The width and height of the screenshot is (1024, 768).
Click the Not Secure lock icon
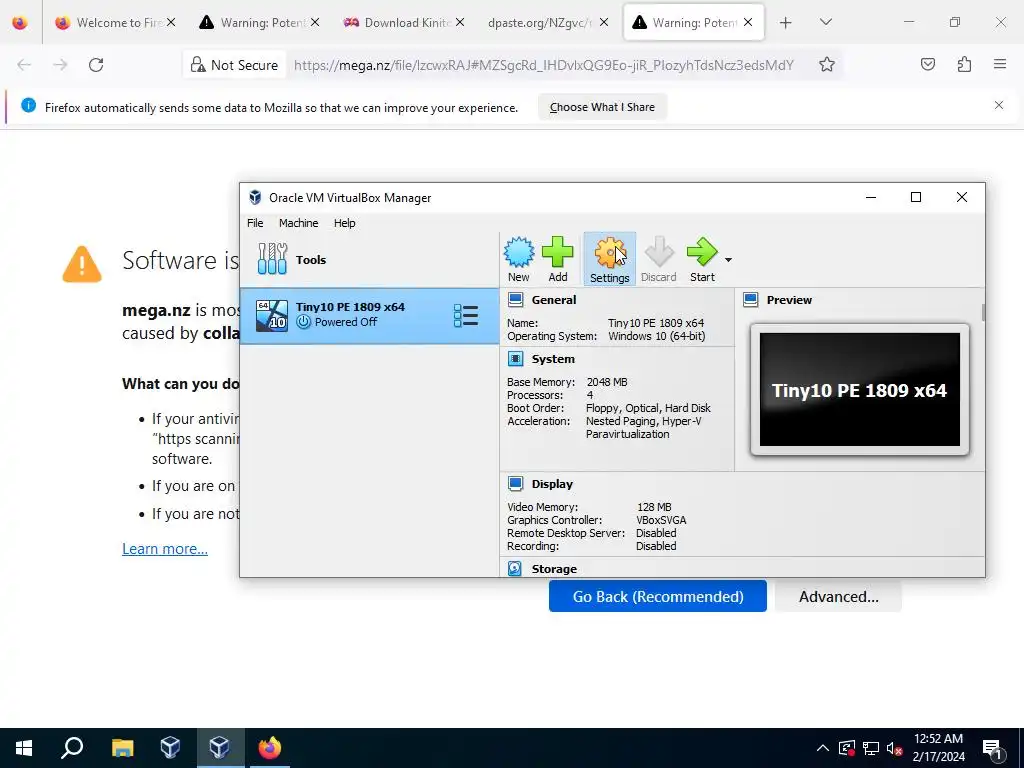(x=197, y=65)
